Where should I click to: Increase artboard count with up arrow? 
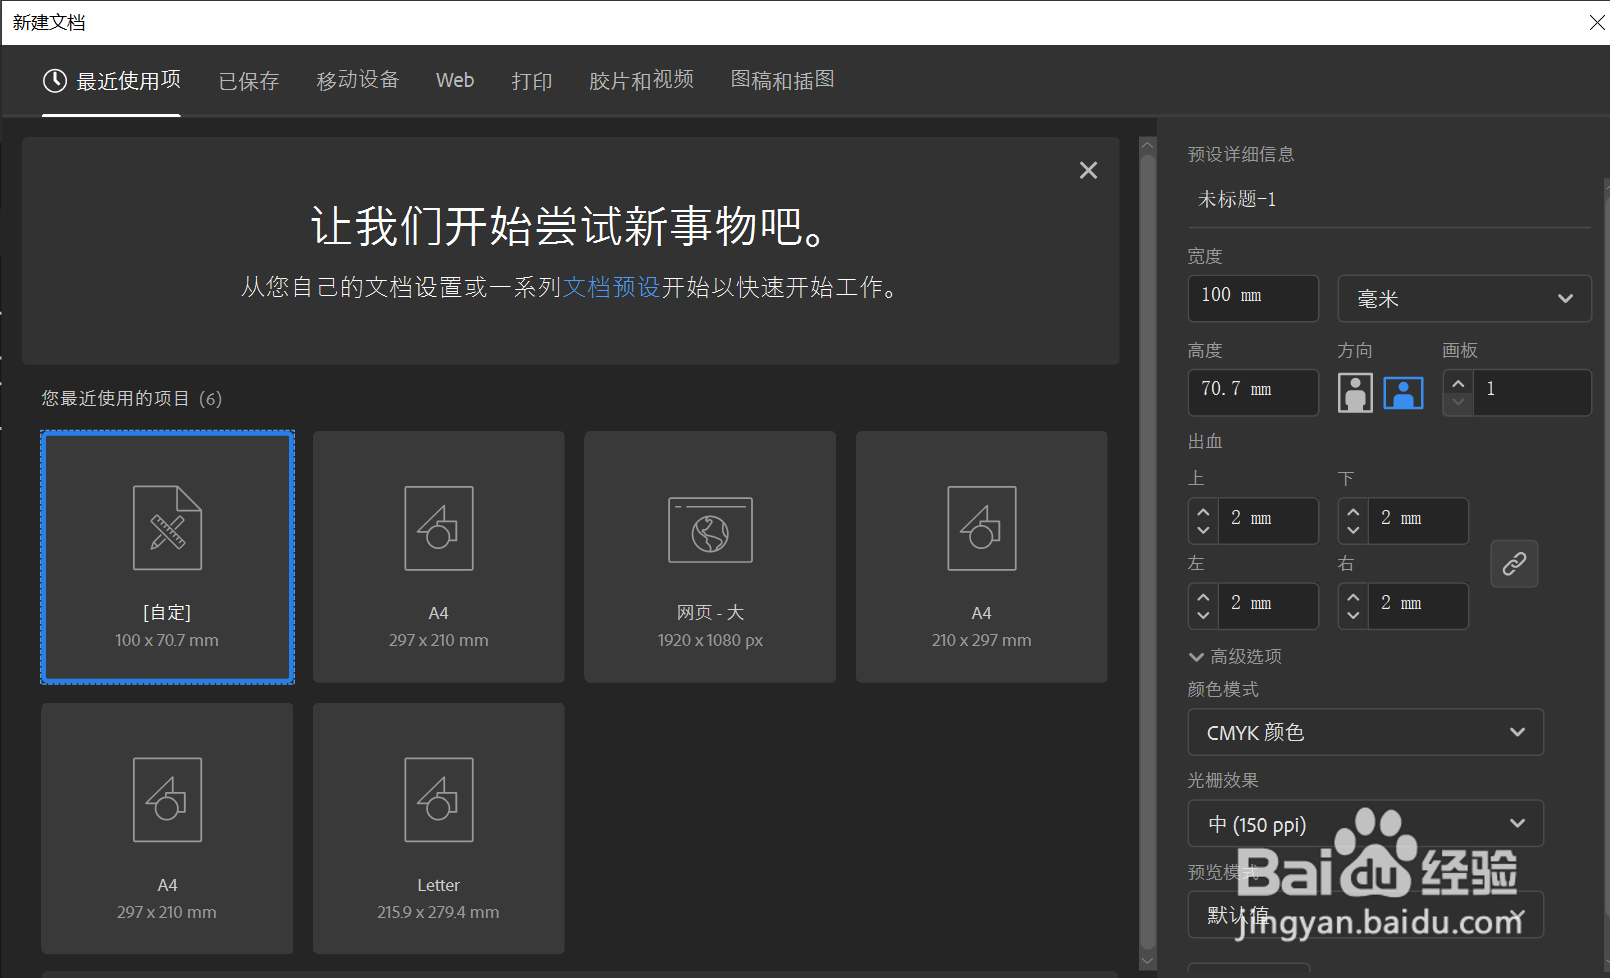1458,384
